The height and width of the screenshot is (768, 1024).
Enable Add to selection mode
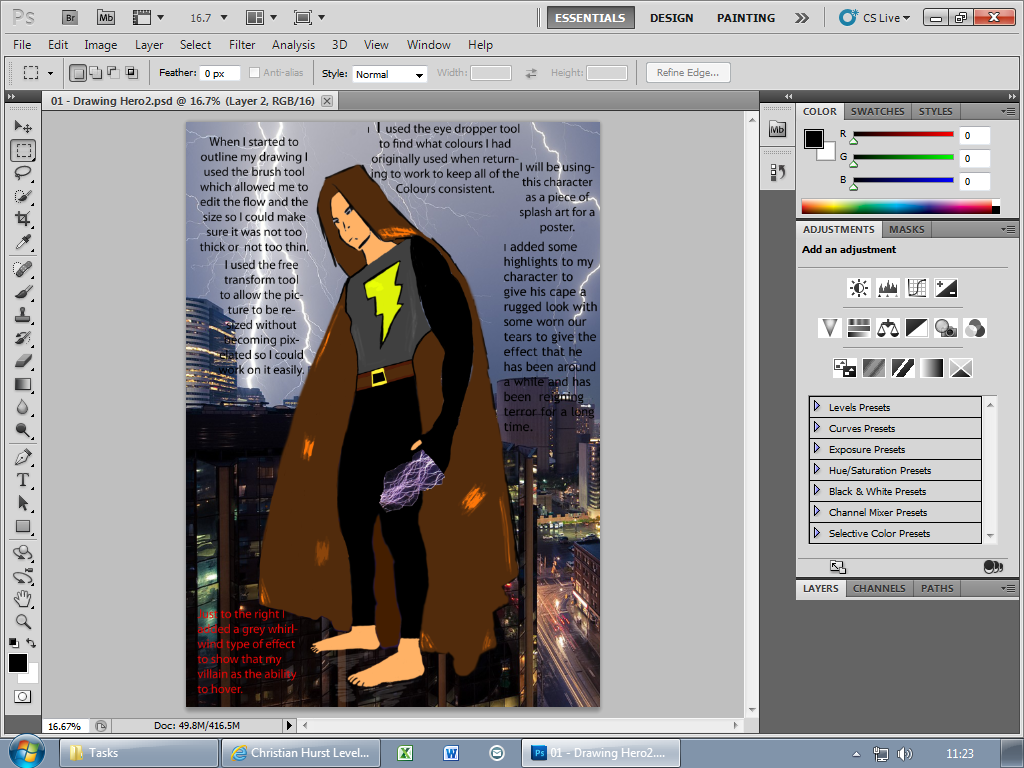pyautogui.click(x=95, y=72)
